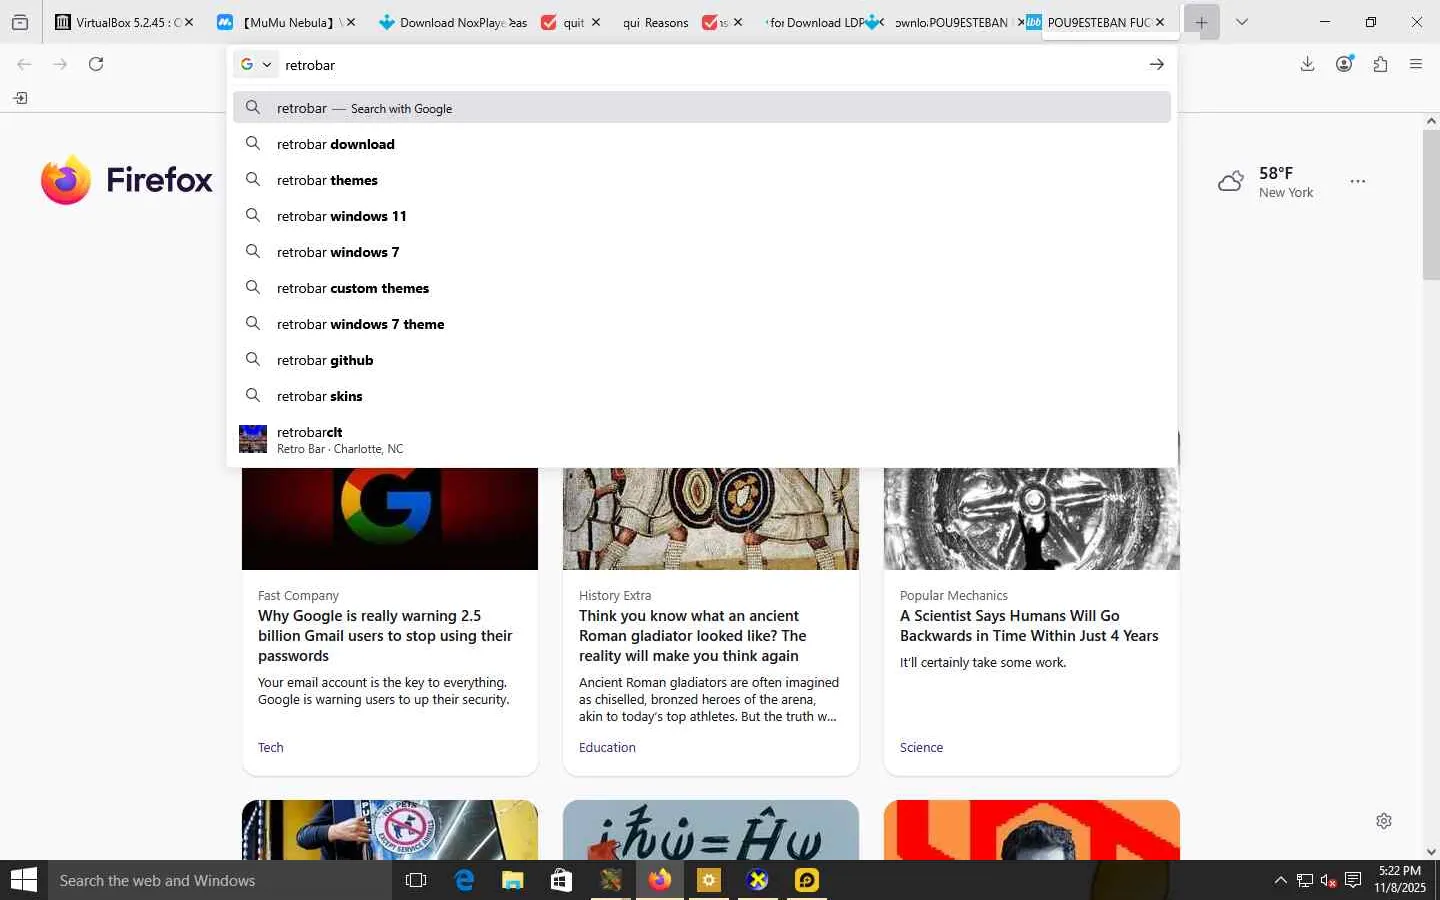
Task: Open the weather widget three-dot menu
Action: [1357, 181]
